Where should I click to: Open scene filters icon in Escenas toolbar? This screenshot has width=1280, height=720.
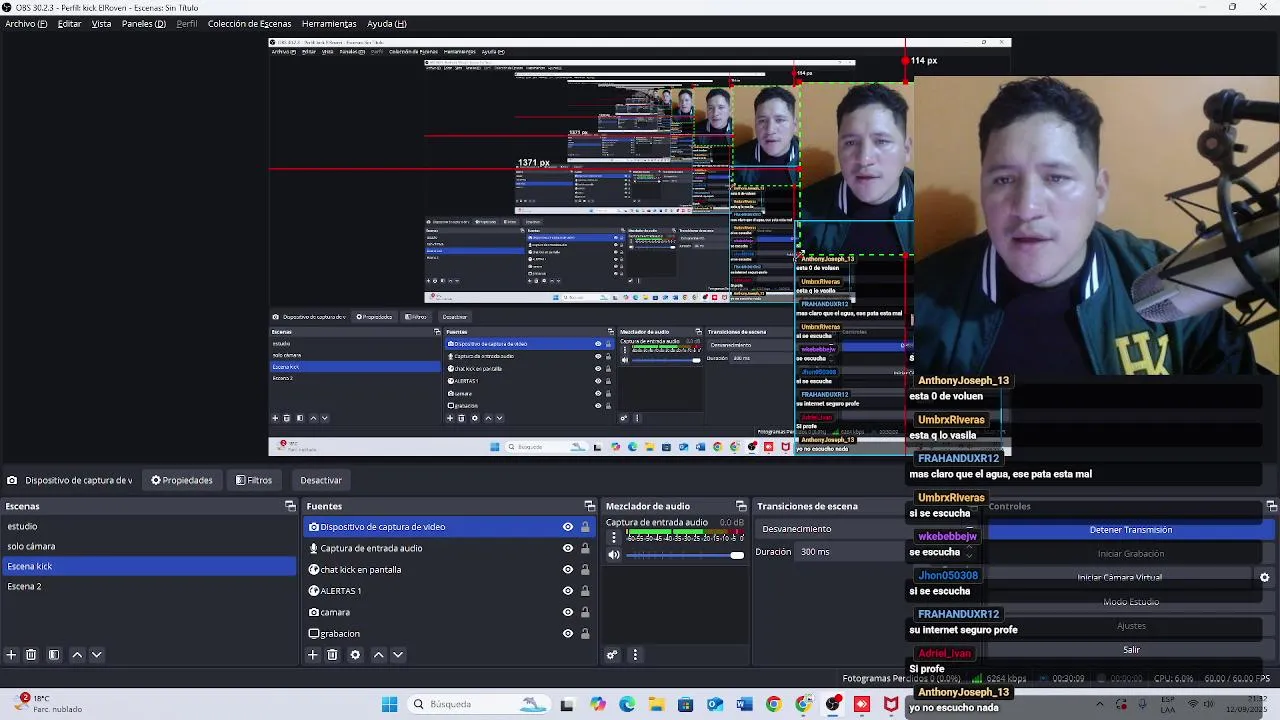(54, 655)
